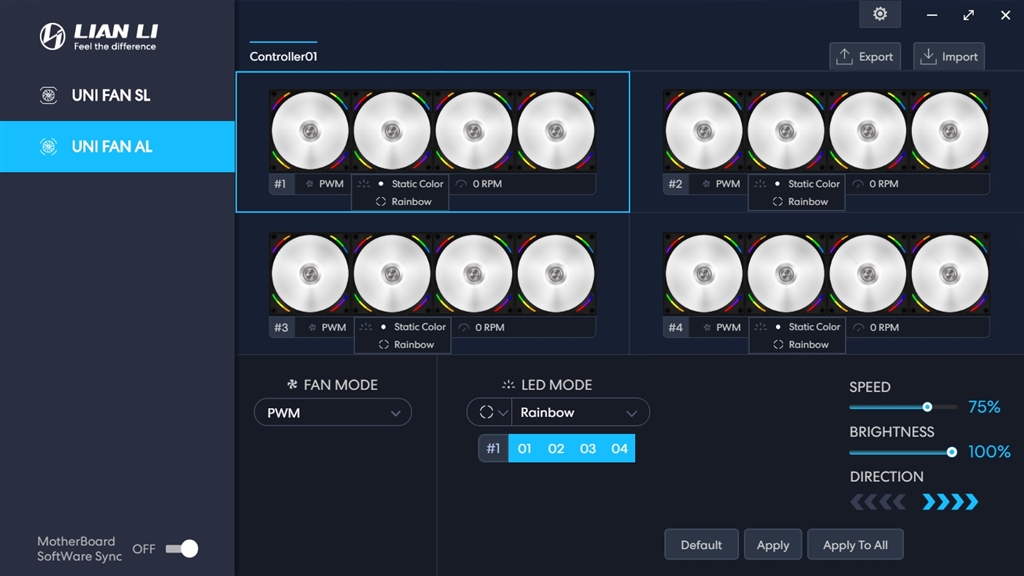
Task: Click Static Color label in group #3
Action: [x=420, y=327]
